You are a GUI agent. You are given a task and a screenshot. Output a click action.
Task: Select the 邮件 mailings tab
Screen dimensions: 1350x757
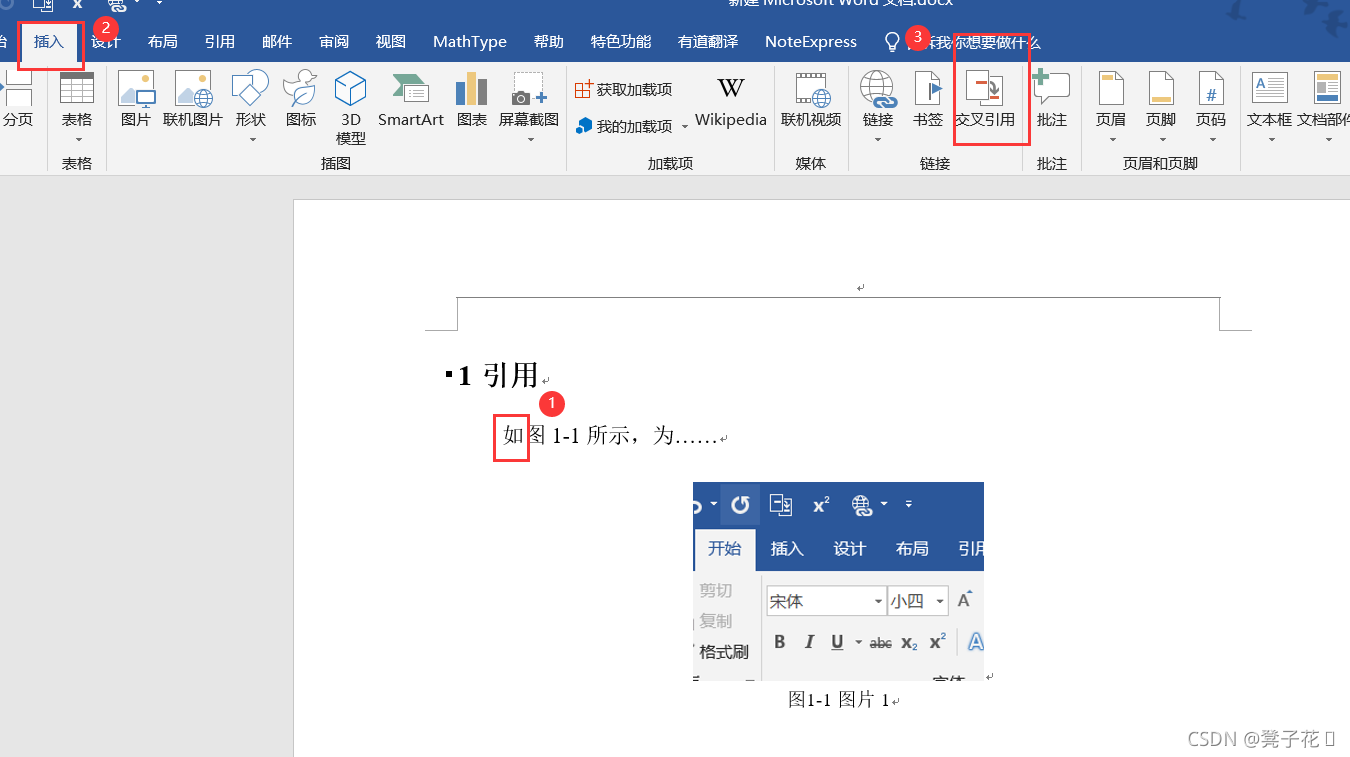pyautogui.click(x=277, y=42)
